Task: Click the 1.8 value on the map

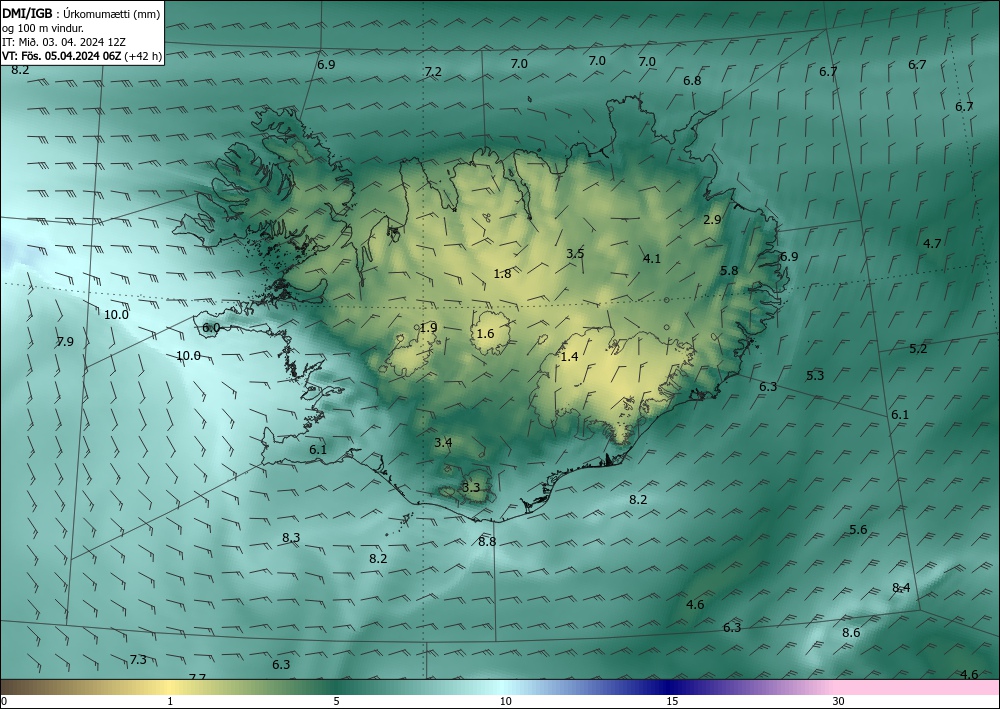Action: pos(503,274)
